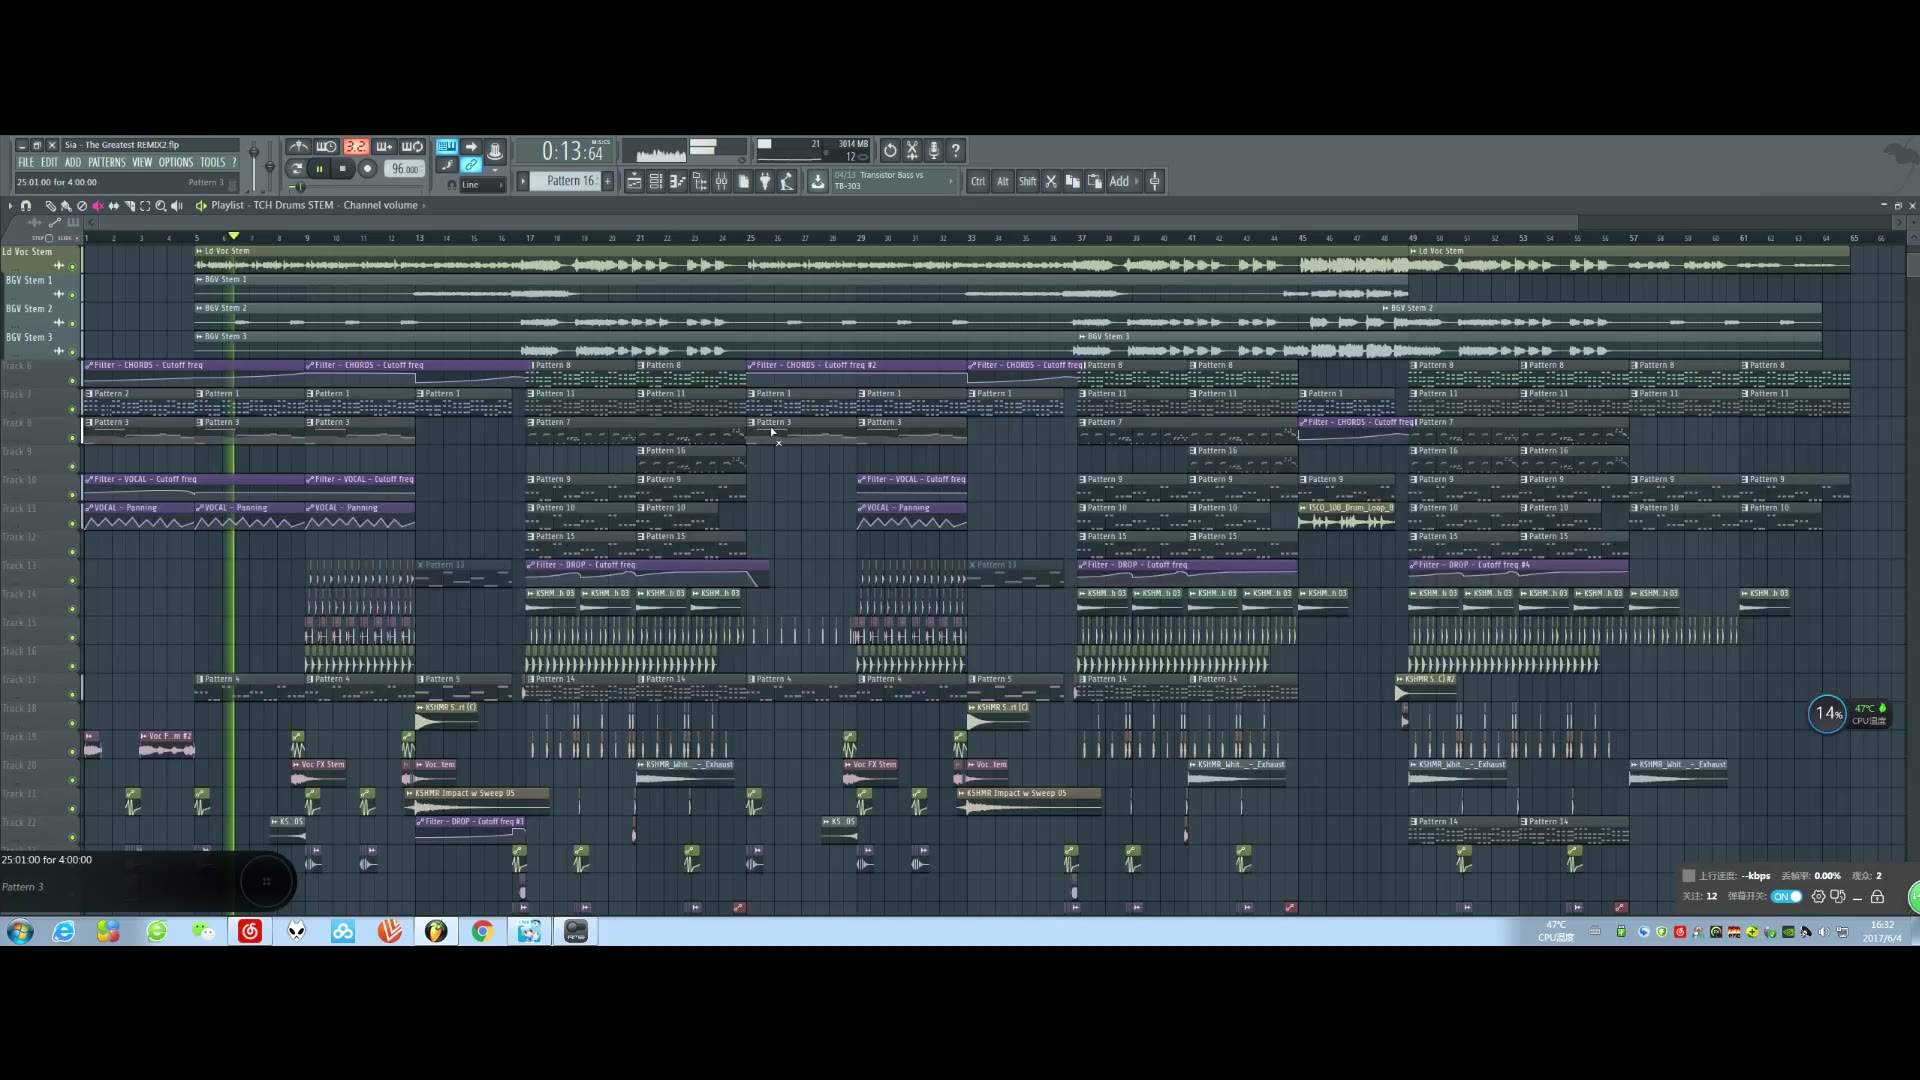
Task: Select the Playback speaker tool in playlist
Action: pos(177,206)
